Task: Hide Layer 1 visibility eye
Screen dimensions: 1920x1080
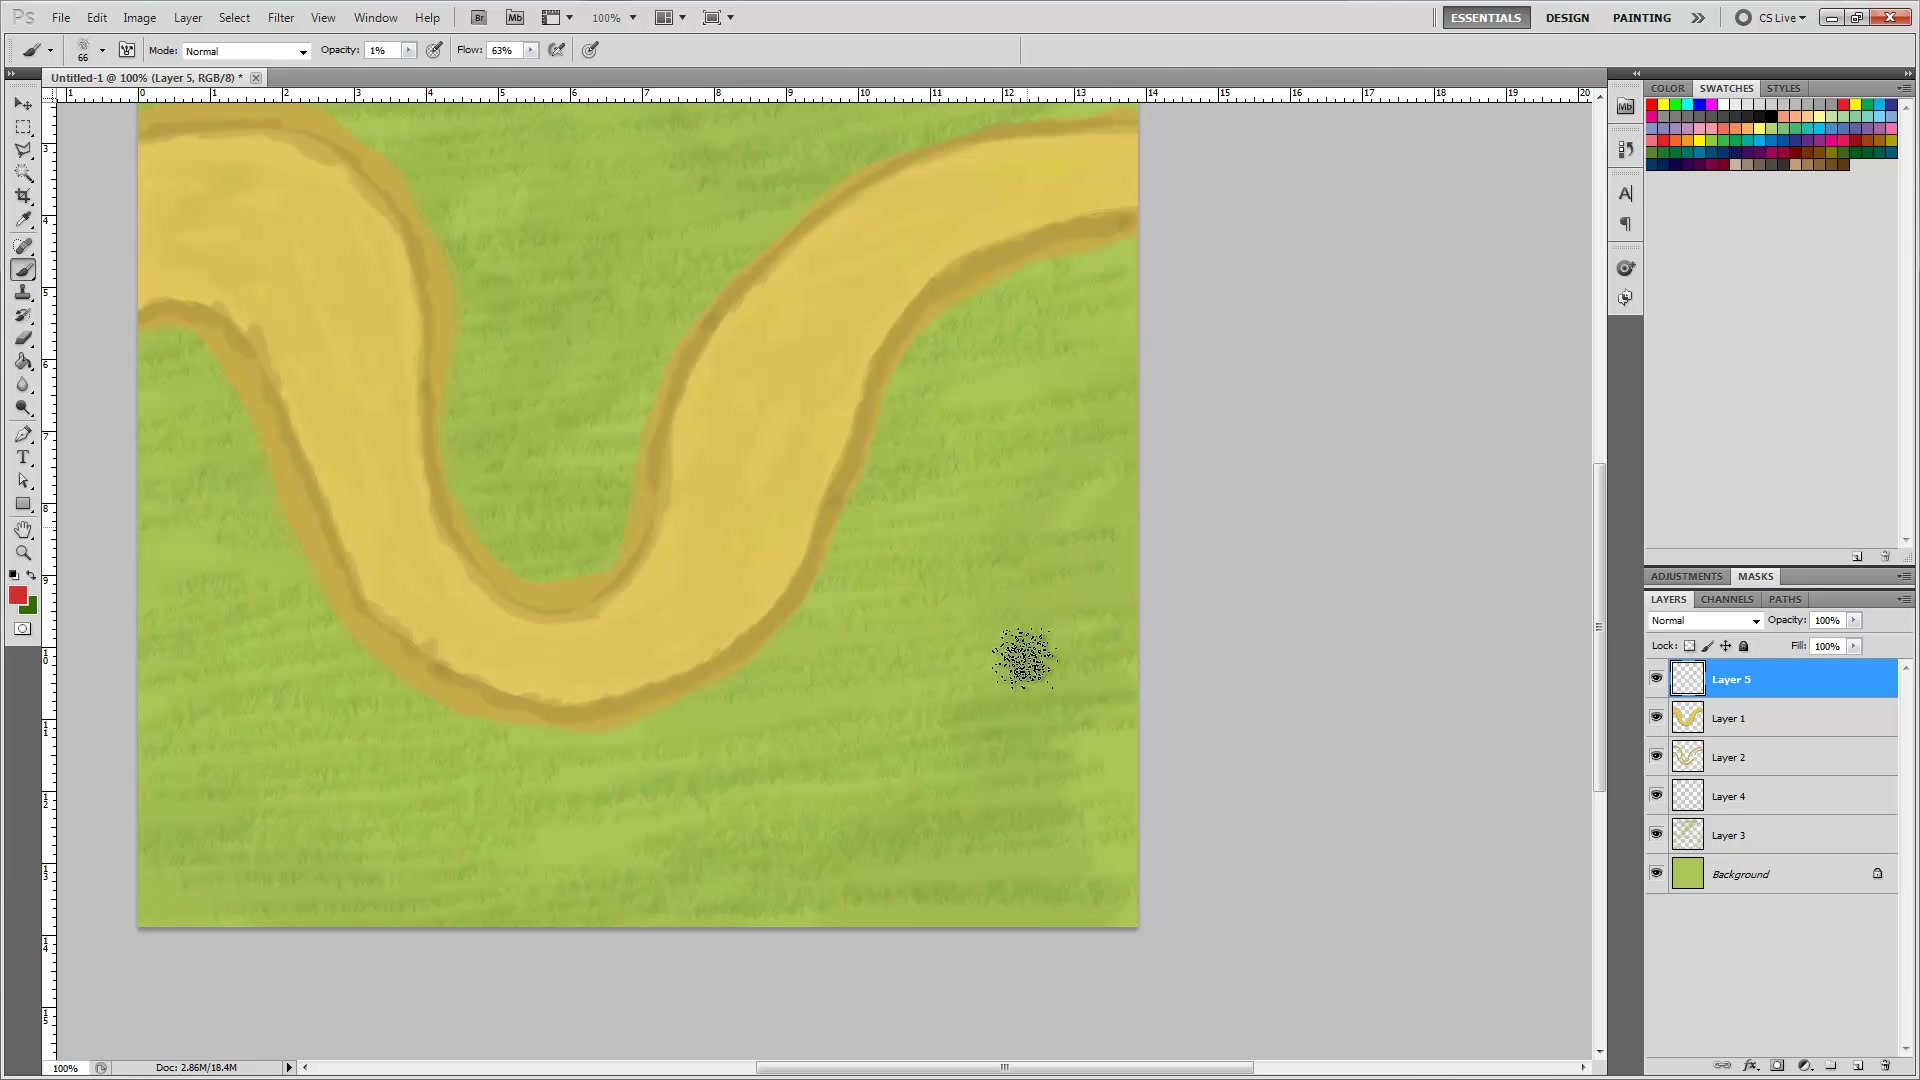Action: tap(1656, 718)
